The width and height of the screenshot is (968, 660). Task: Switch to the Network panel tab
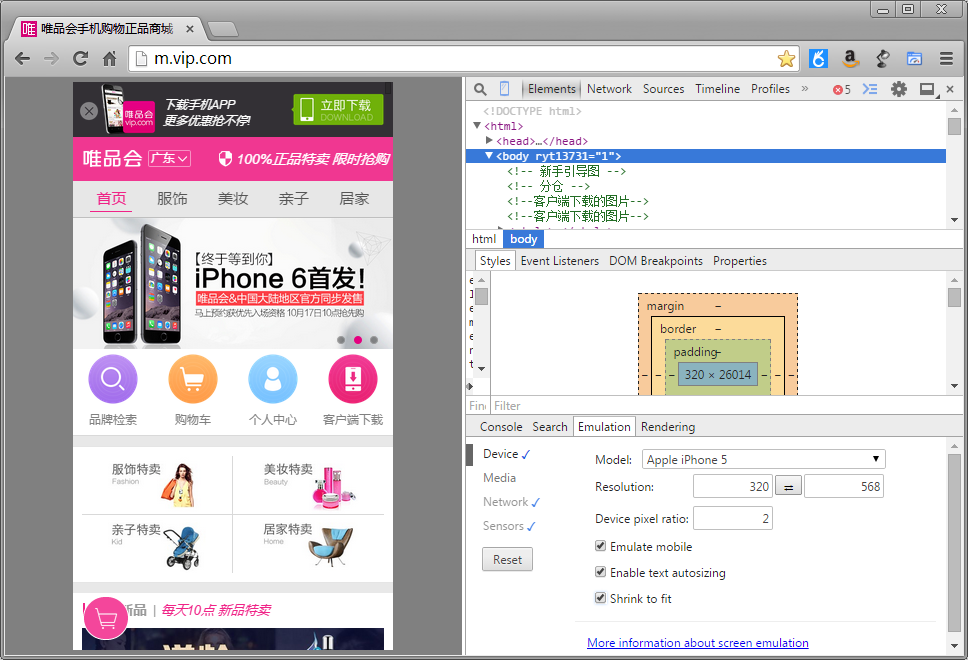[609, 89]
